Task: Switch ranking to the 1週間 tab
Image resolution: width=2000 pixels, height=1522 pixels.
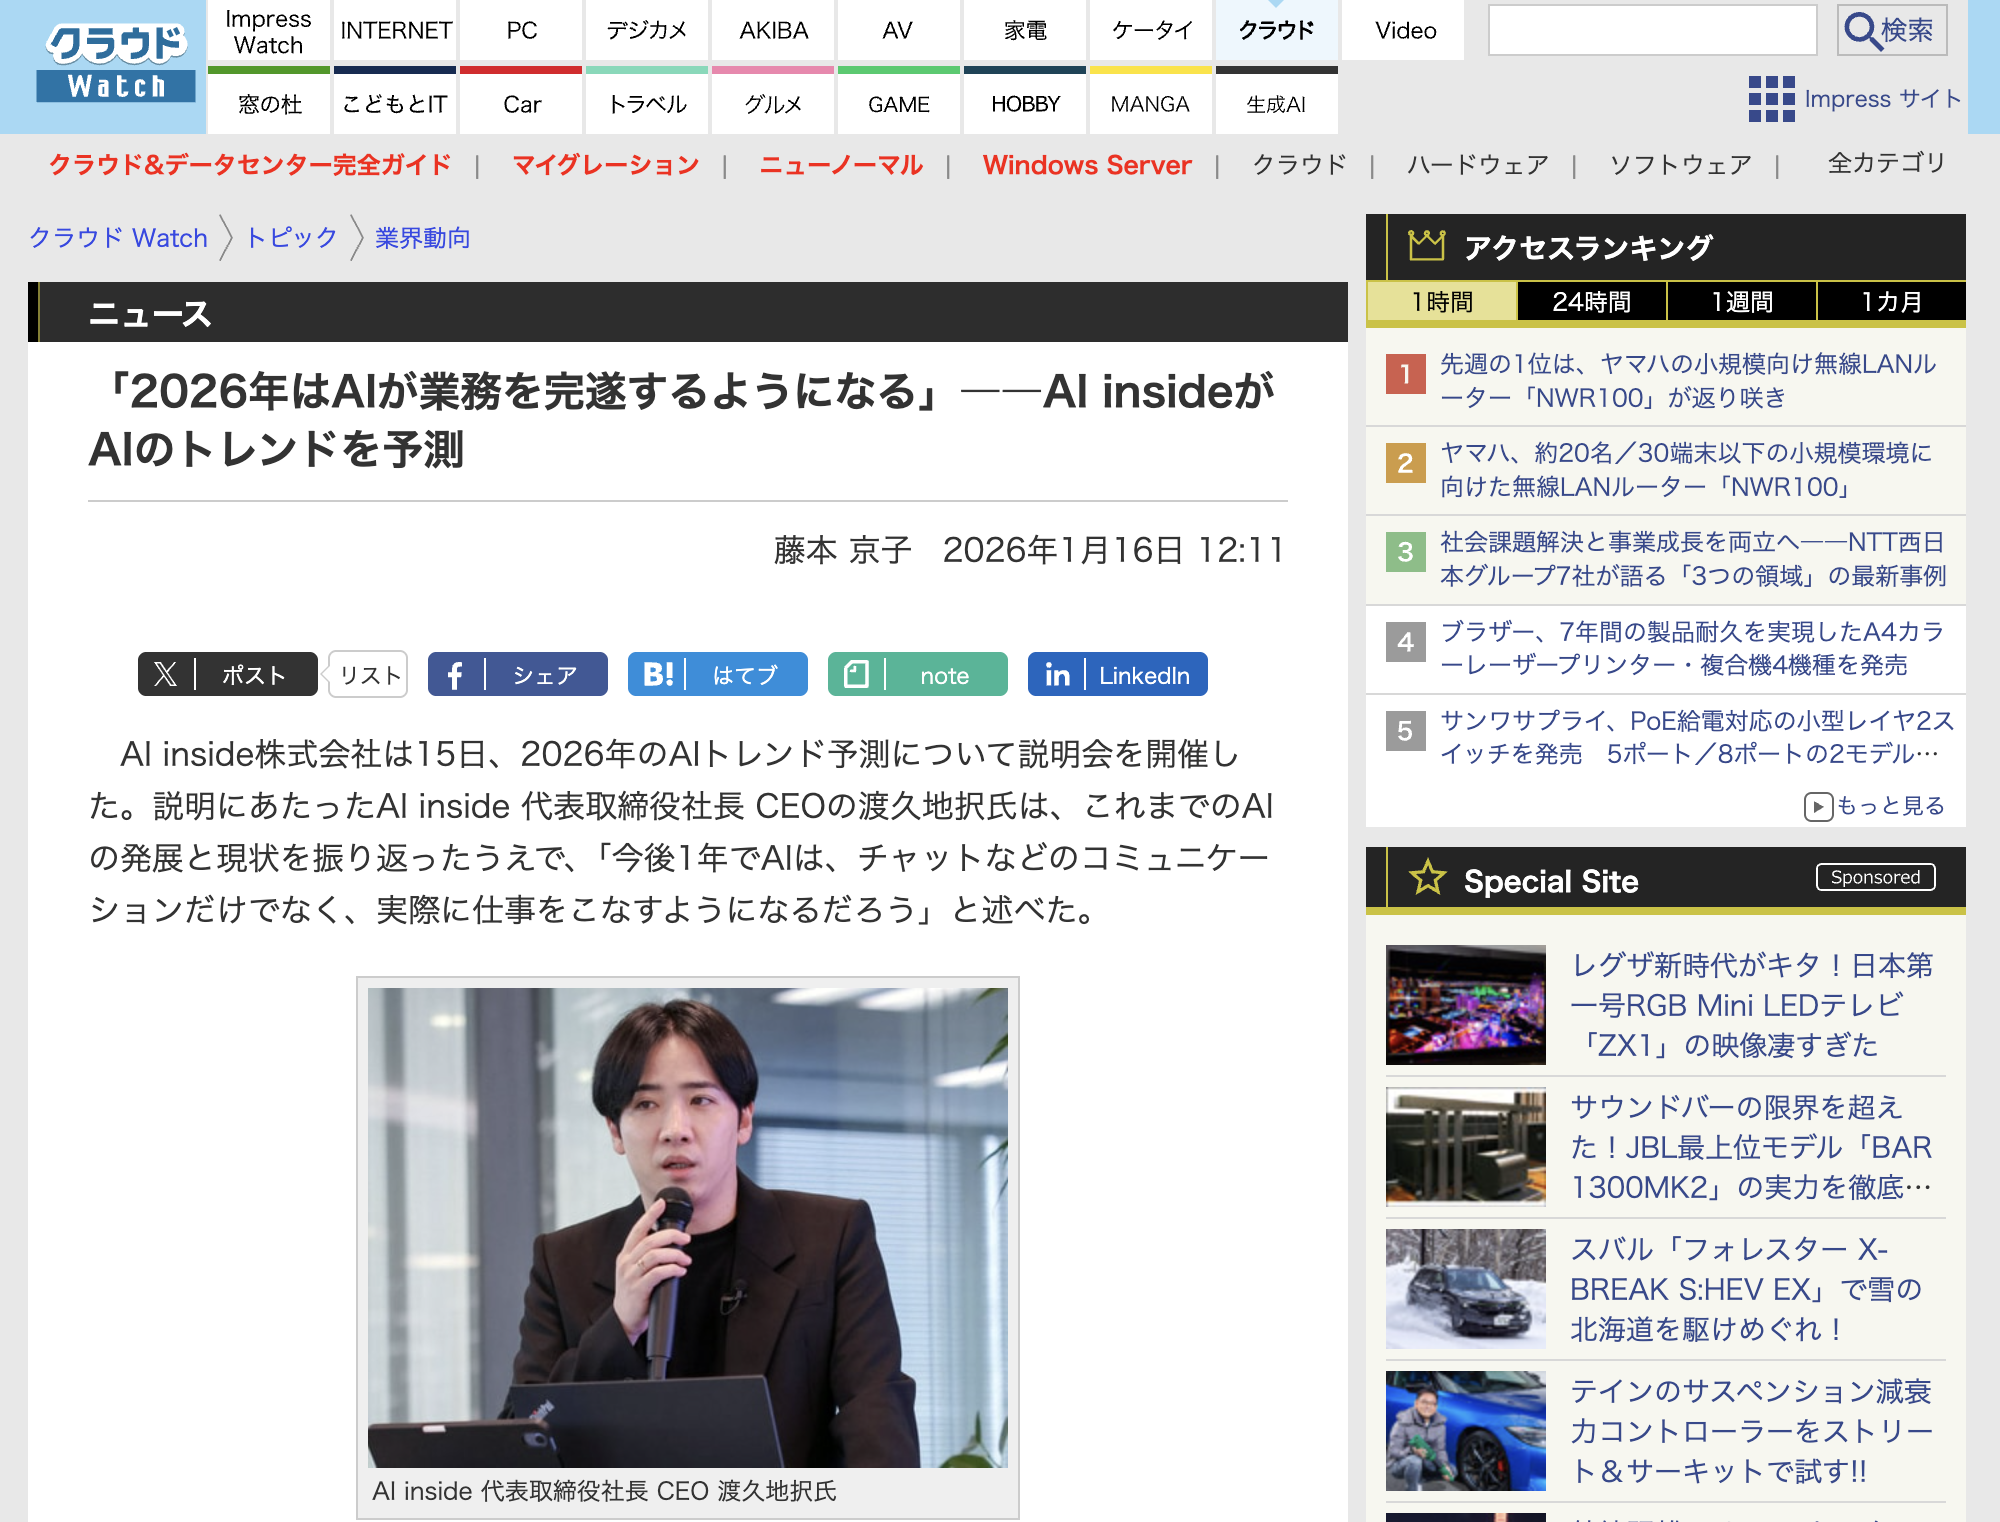Action: point(1741,302)
